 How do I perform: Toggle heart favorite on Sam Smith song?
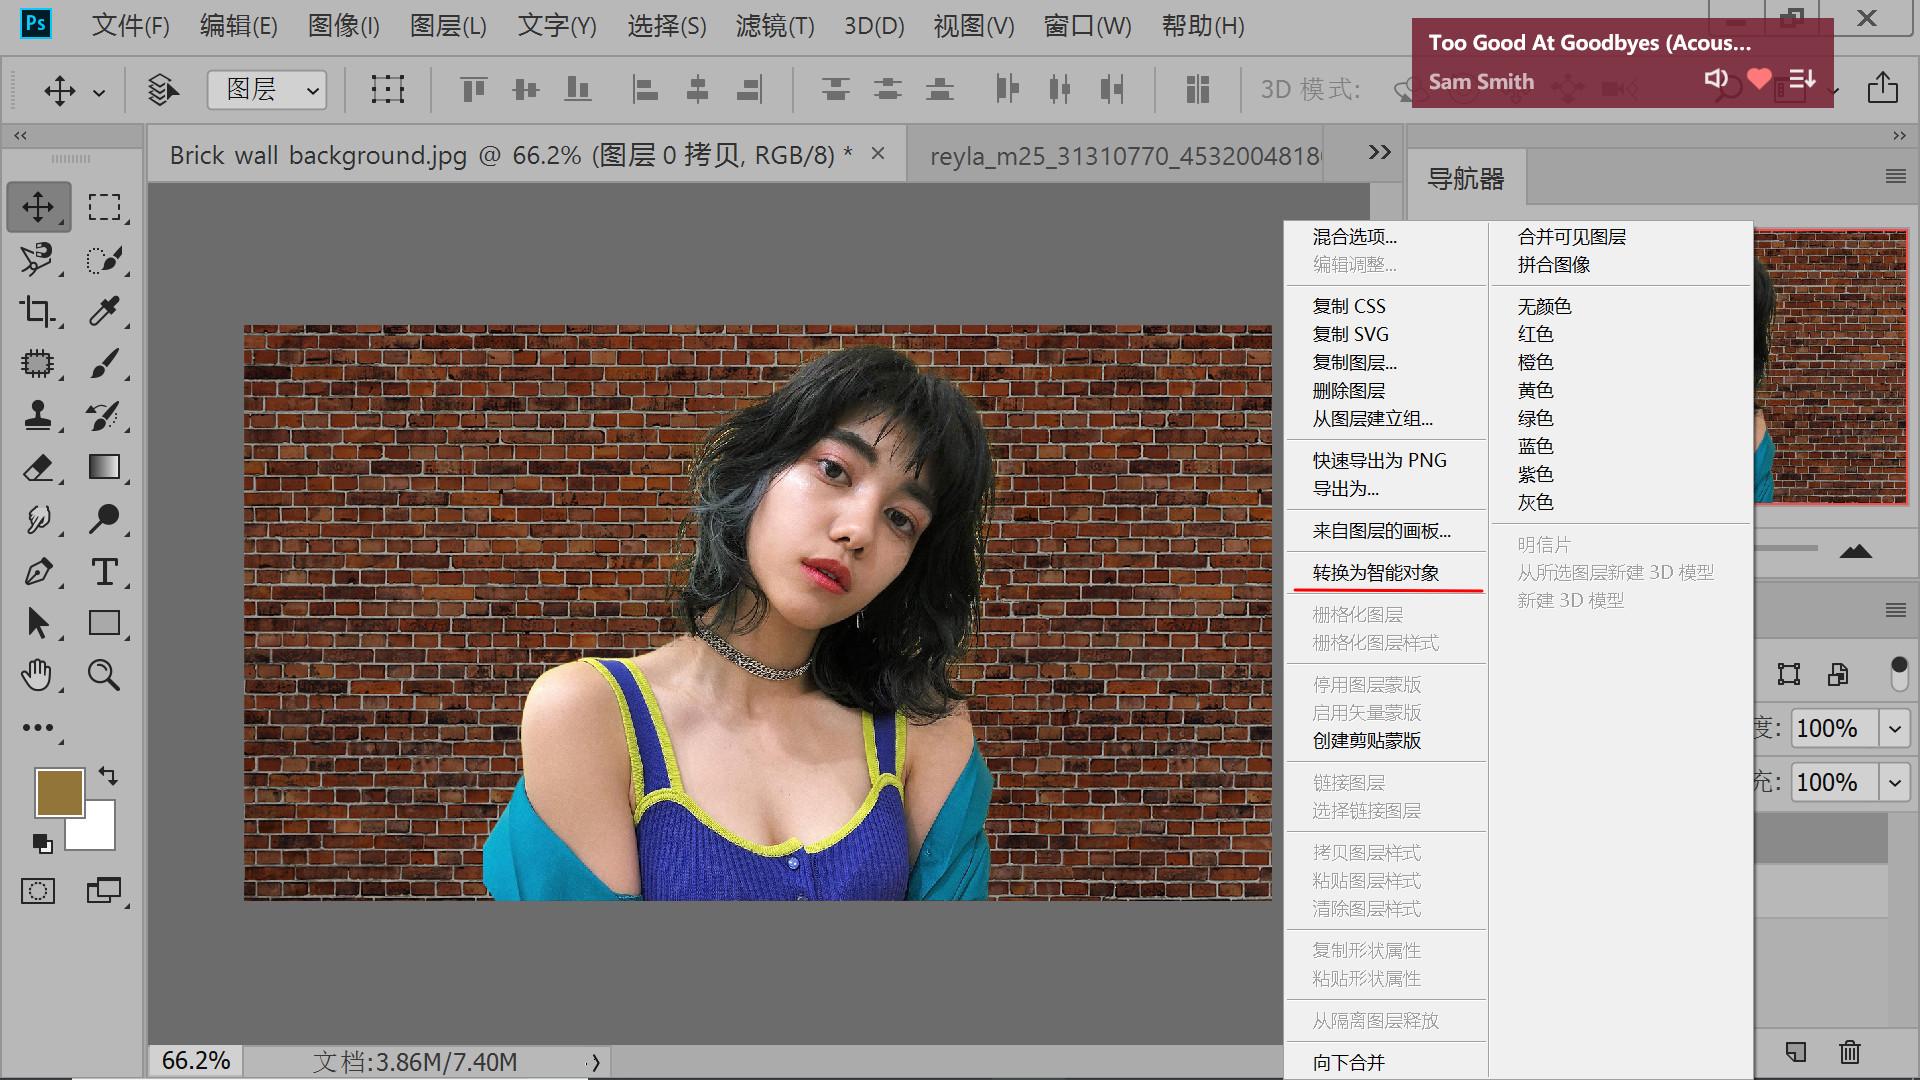click(1759, 79)
